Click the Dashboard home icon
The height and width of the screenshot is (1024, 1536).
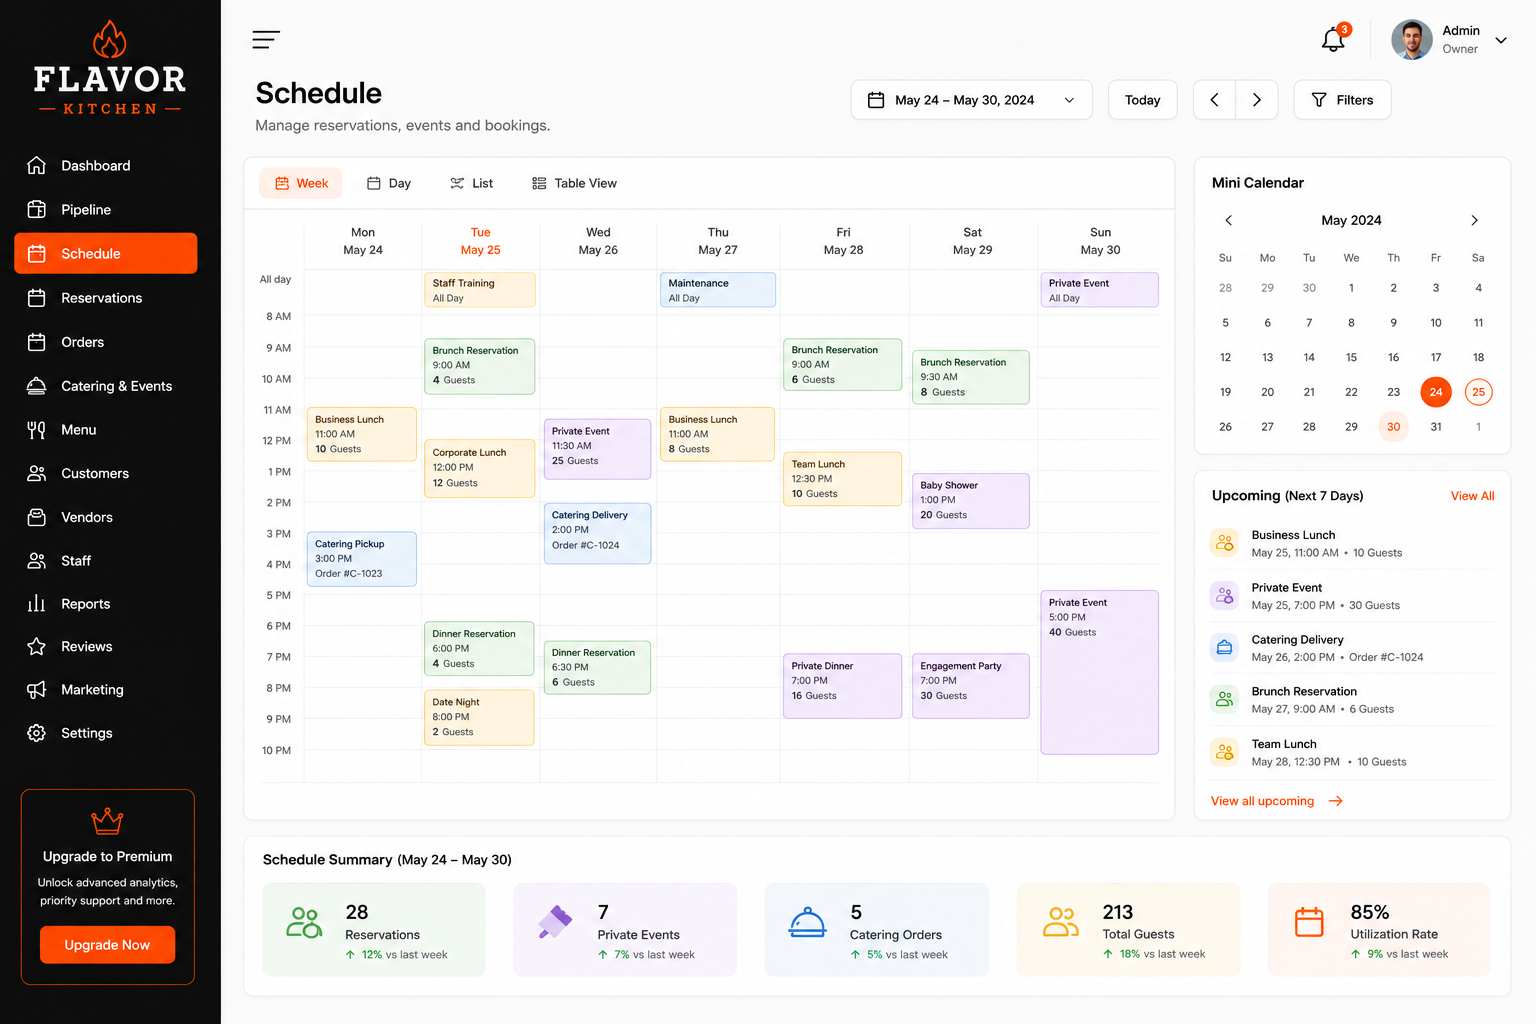[x=37, y=165]
